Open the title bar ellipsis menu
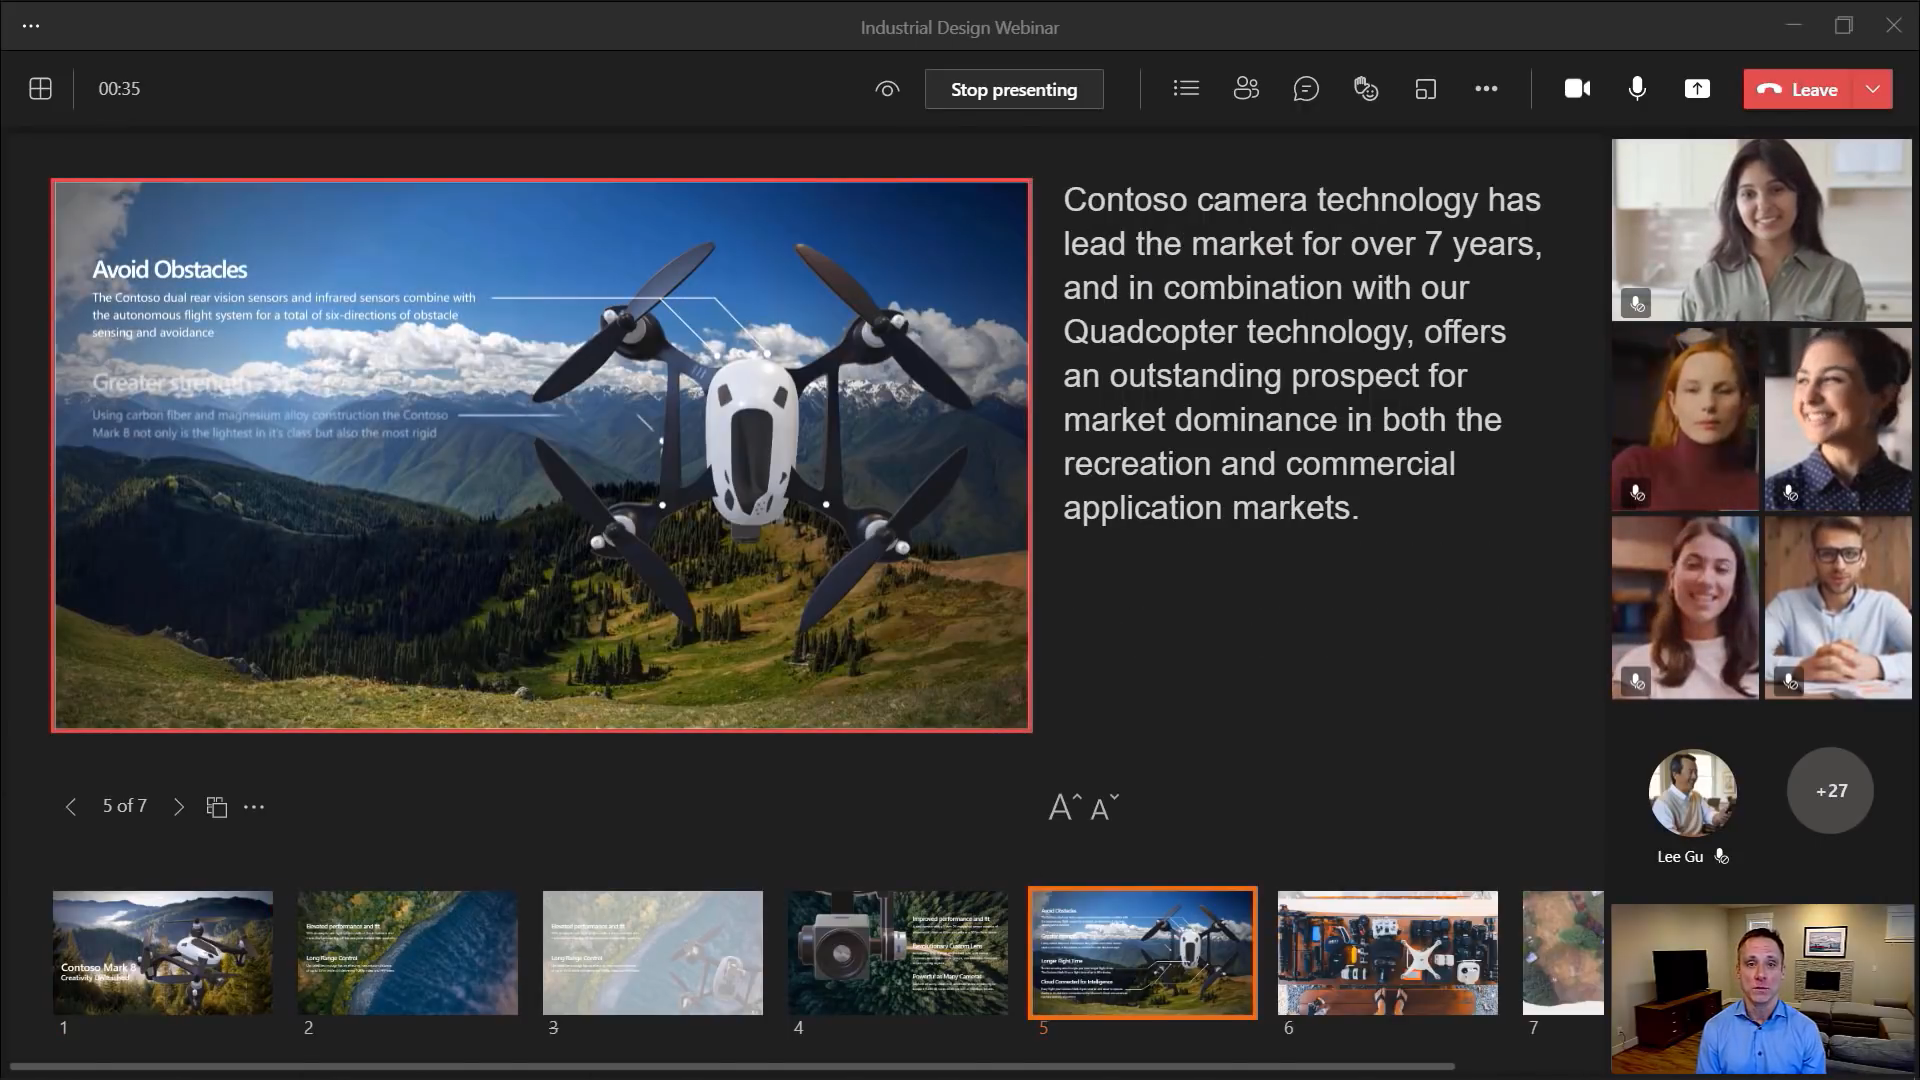Screen dimensions: 1920x1080 31,26
